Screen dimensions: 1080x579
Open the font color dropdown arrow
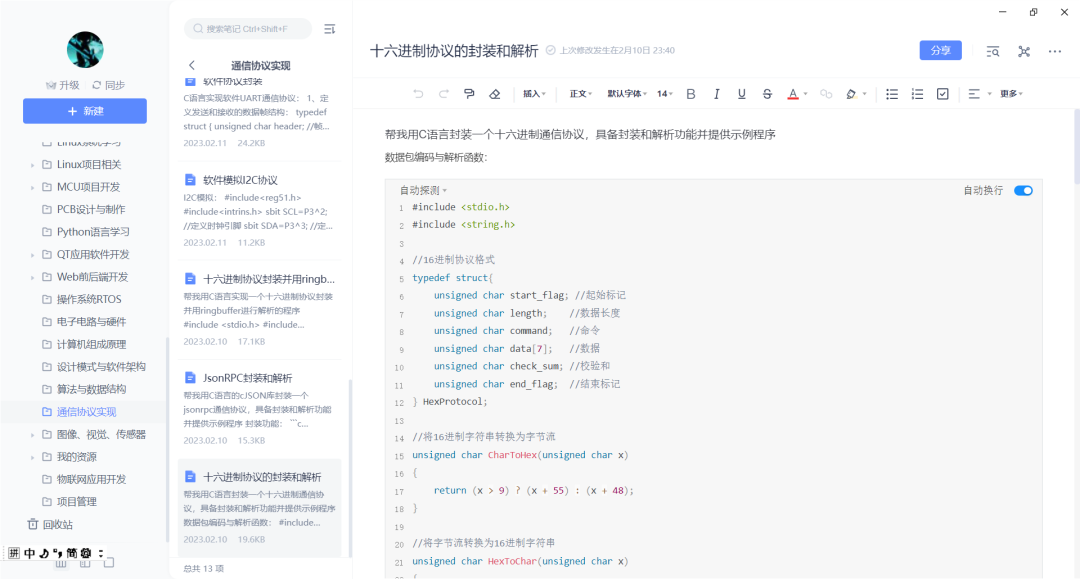pos(805,94)
